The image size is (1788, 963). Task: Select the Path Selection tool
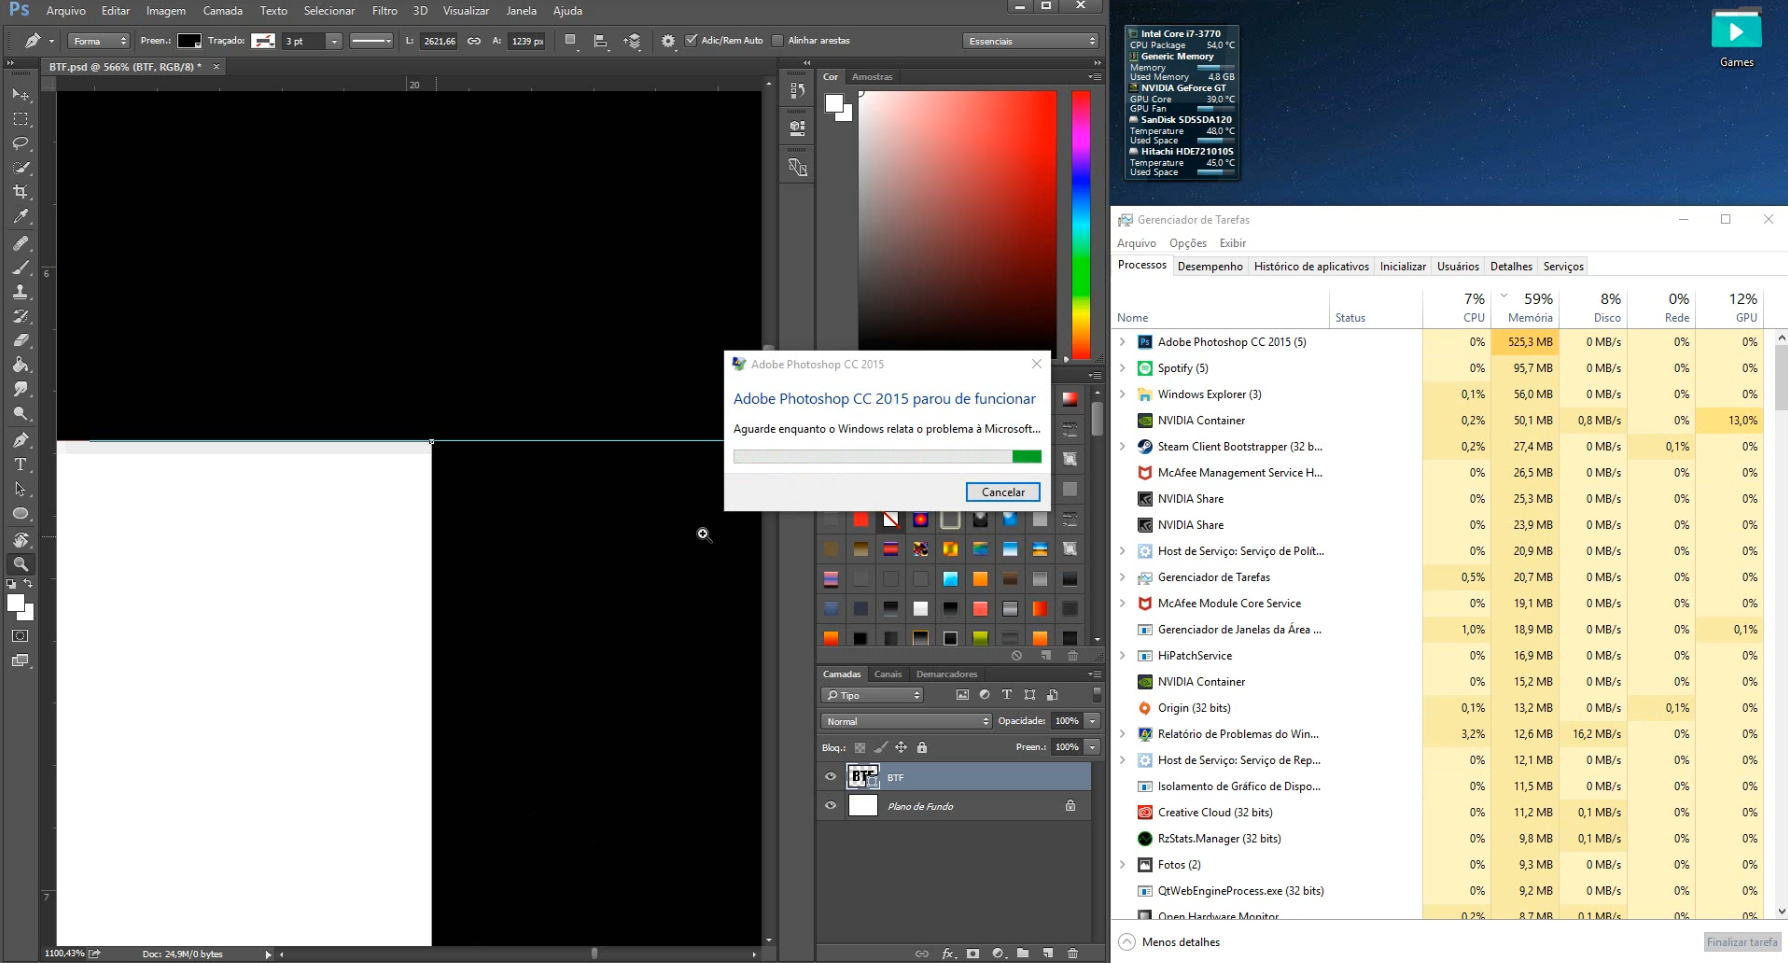click(20, 489)
